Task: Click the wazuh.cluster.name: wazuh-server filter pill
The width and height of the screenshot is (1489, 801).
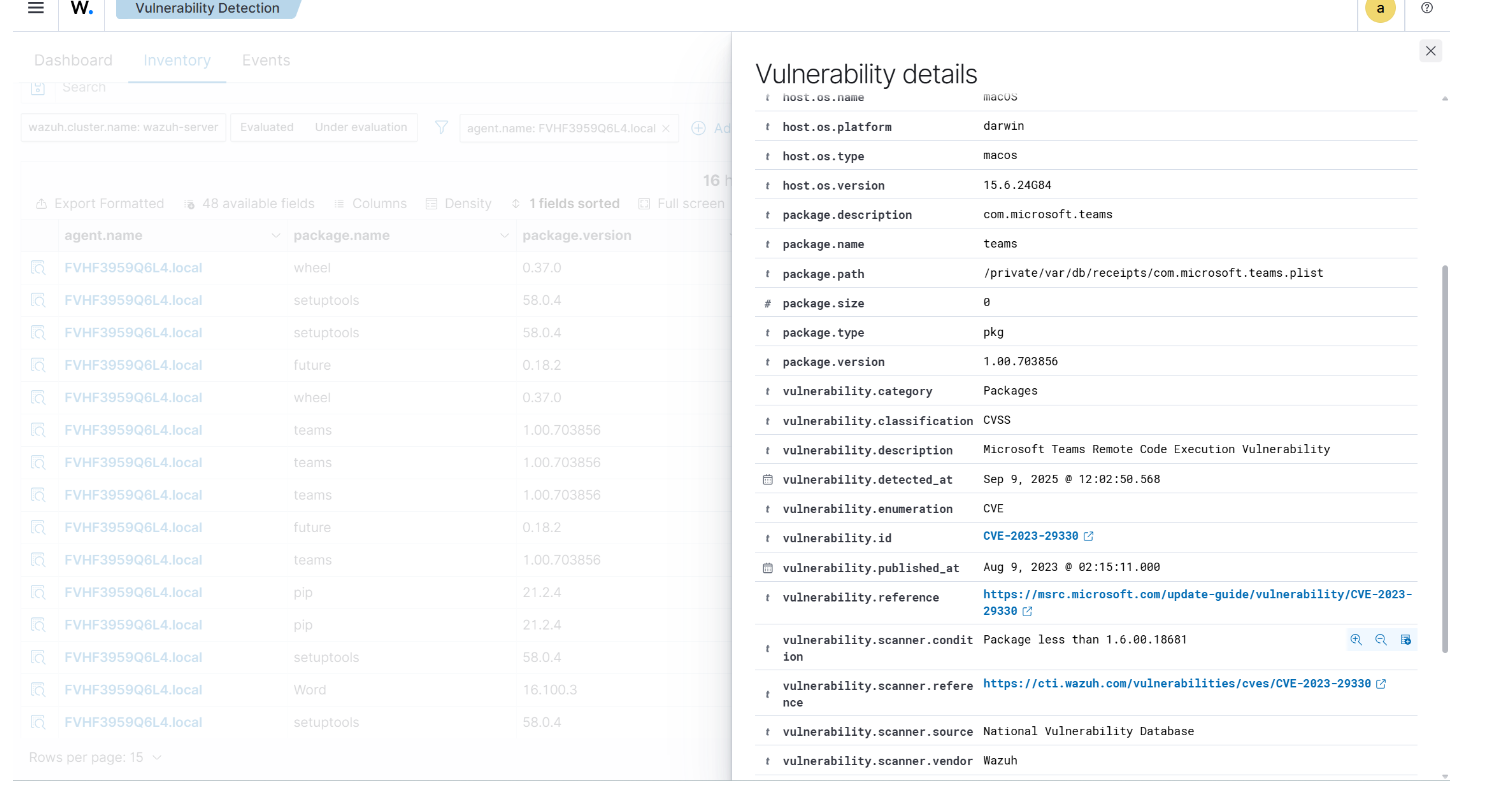Action: (123, 127)
